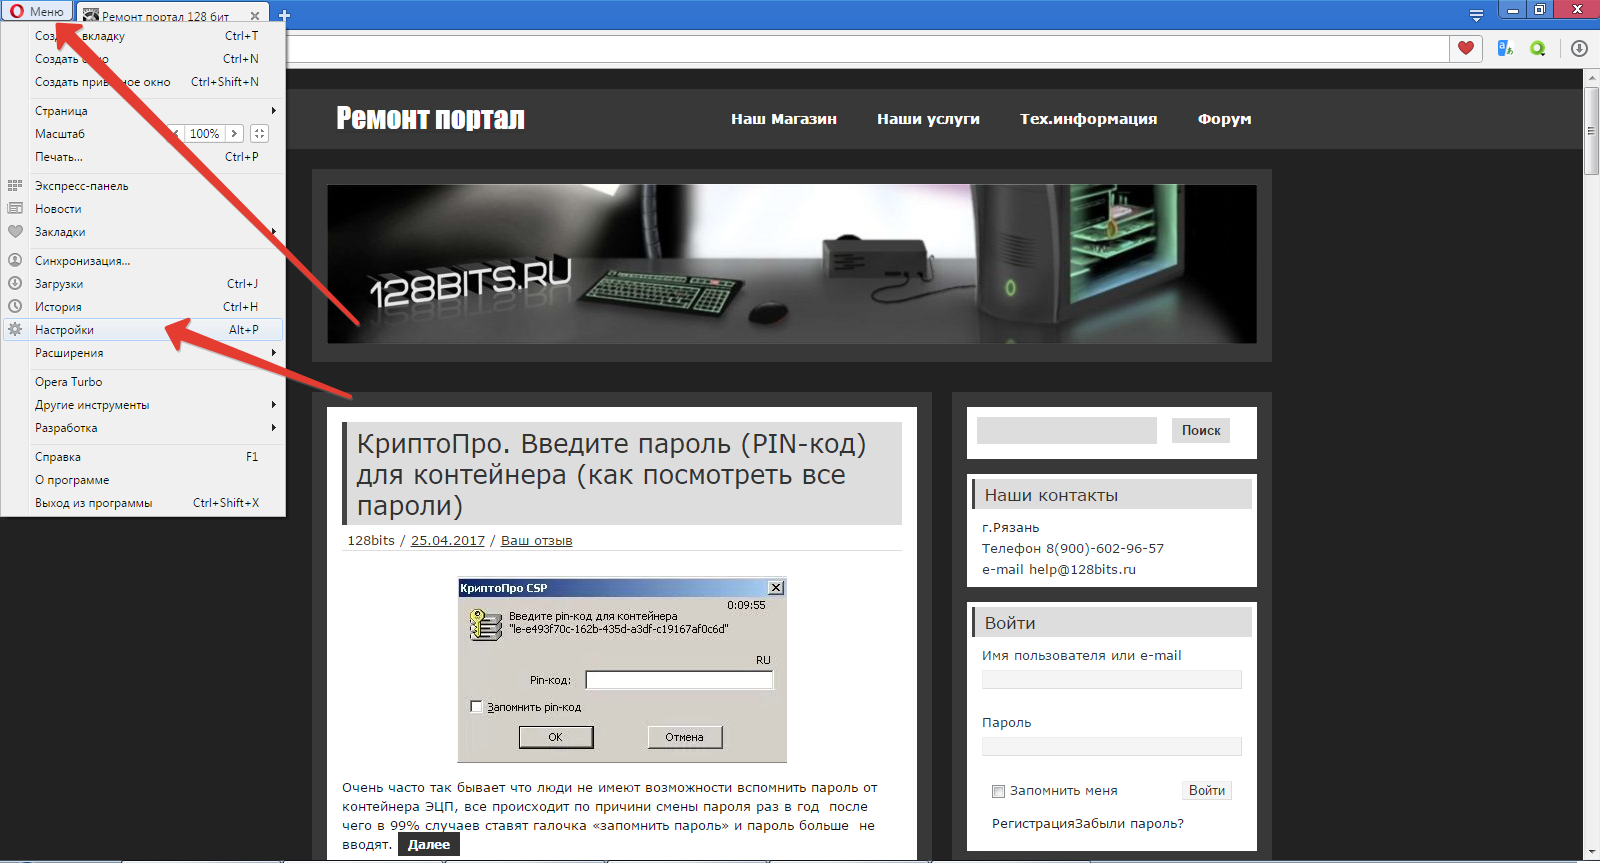Open Тех.информация navigation link
The height and width of the screenshot is (863, 1600).
click(x=1088, y=119)
